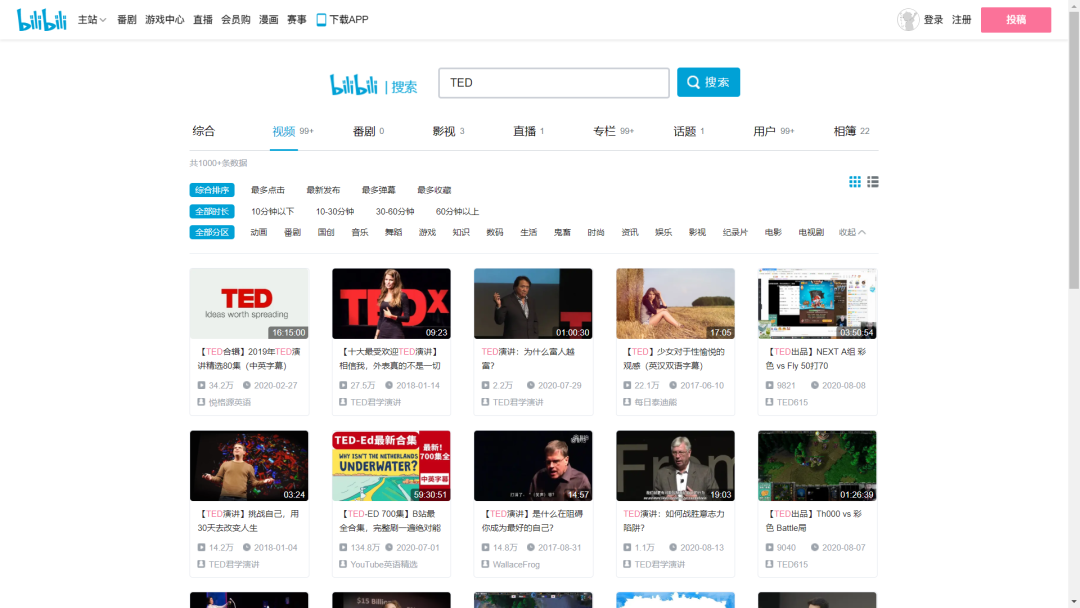Filter duration to 60分钟以上
This screenshot has width=1080, height=608.
click(457, 211)
